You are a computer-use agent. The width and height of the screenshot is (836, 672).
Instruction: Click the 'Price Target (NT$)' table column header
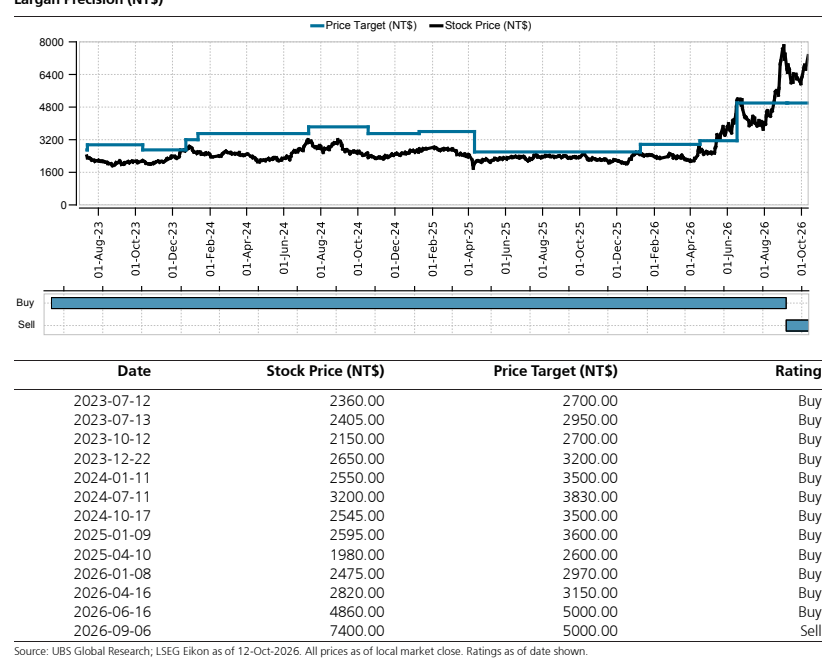[x=556, y=371]
